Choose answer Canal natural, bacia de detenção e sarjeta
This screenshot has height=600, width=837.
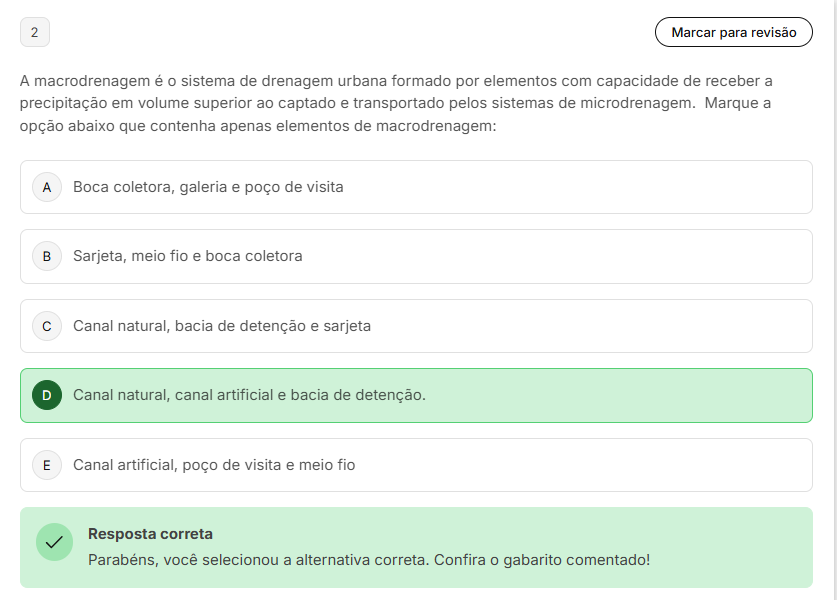[x=222, y=326]
